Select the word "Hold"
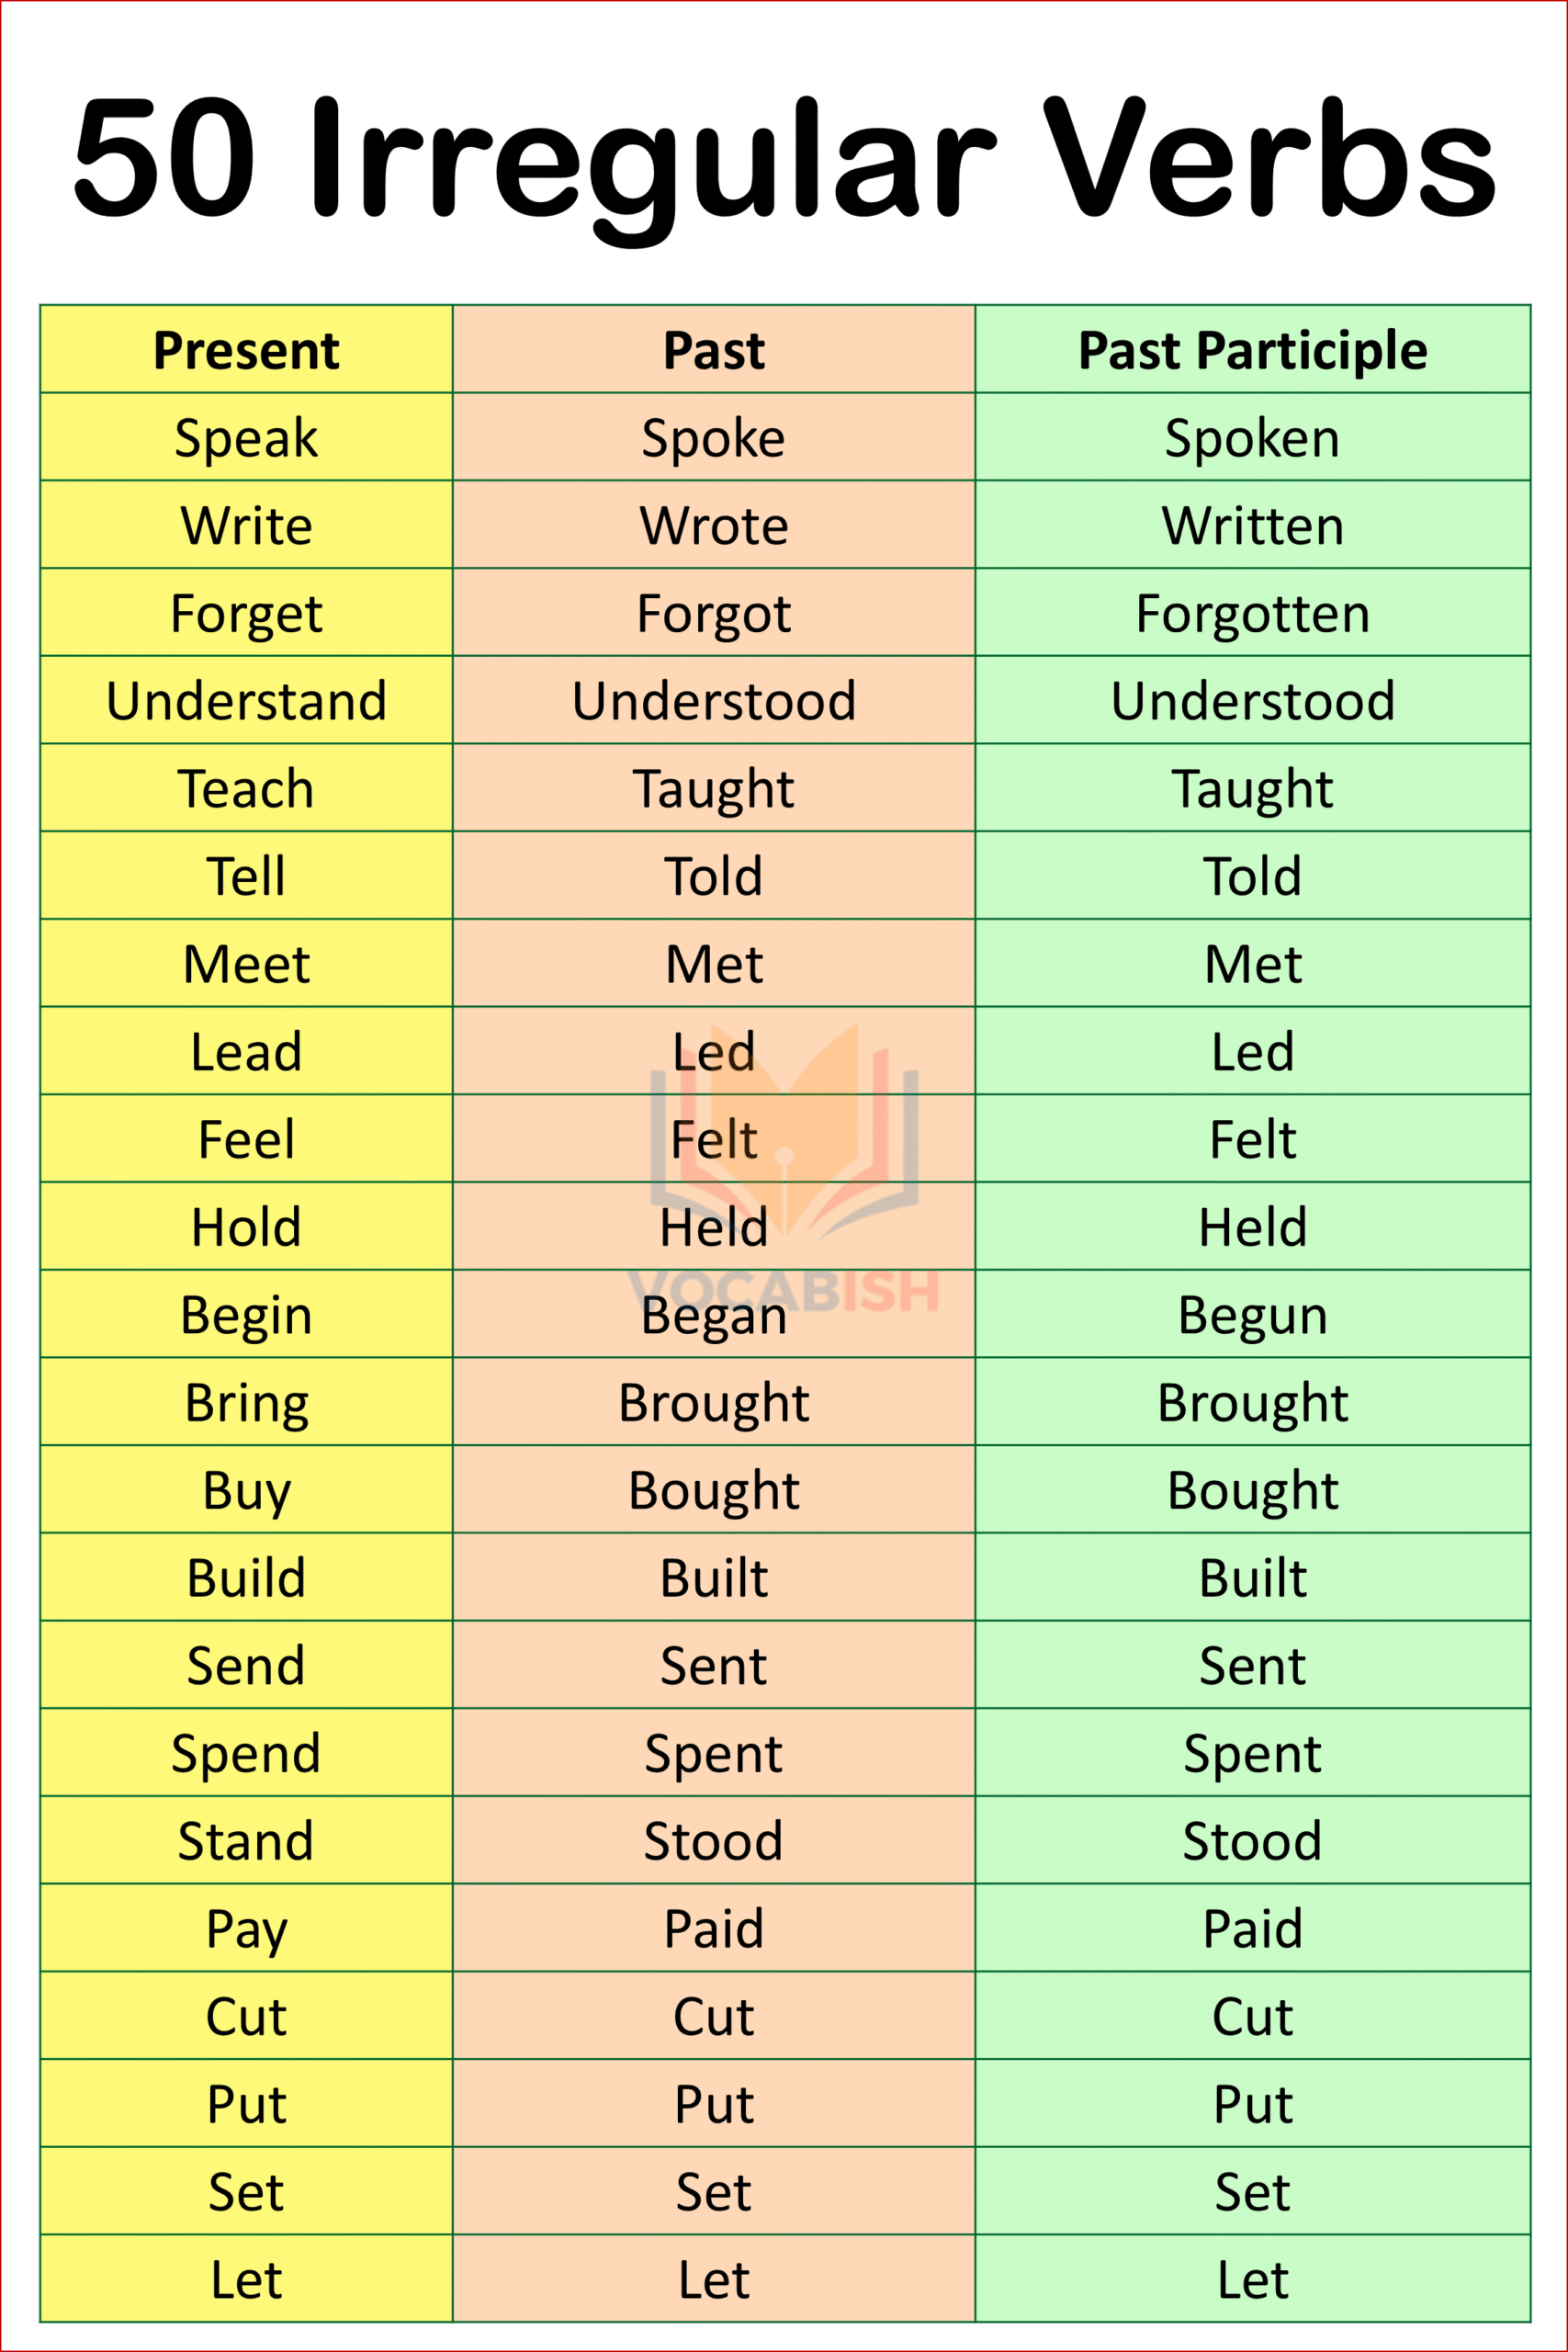Screen dimensions: 1568x2352 (246, 1227)
